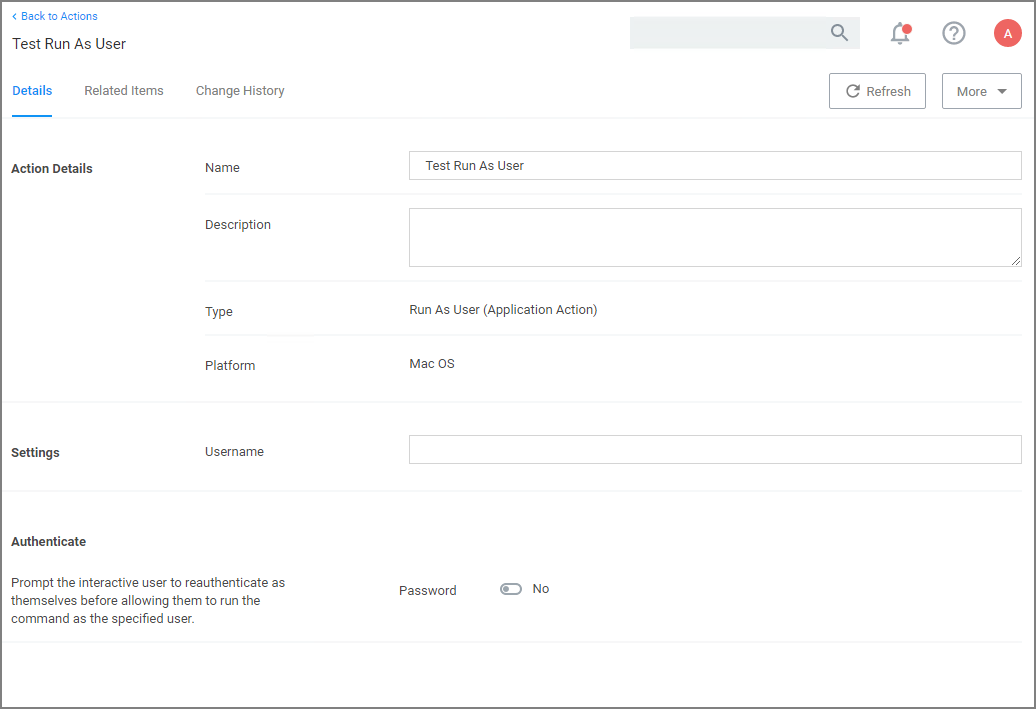Focus the Description text area
This screenshot has width=1036, height=709.
(714, 237)
